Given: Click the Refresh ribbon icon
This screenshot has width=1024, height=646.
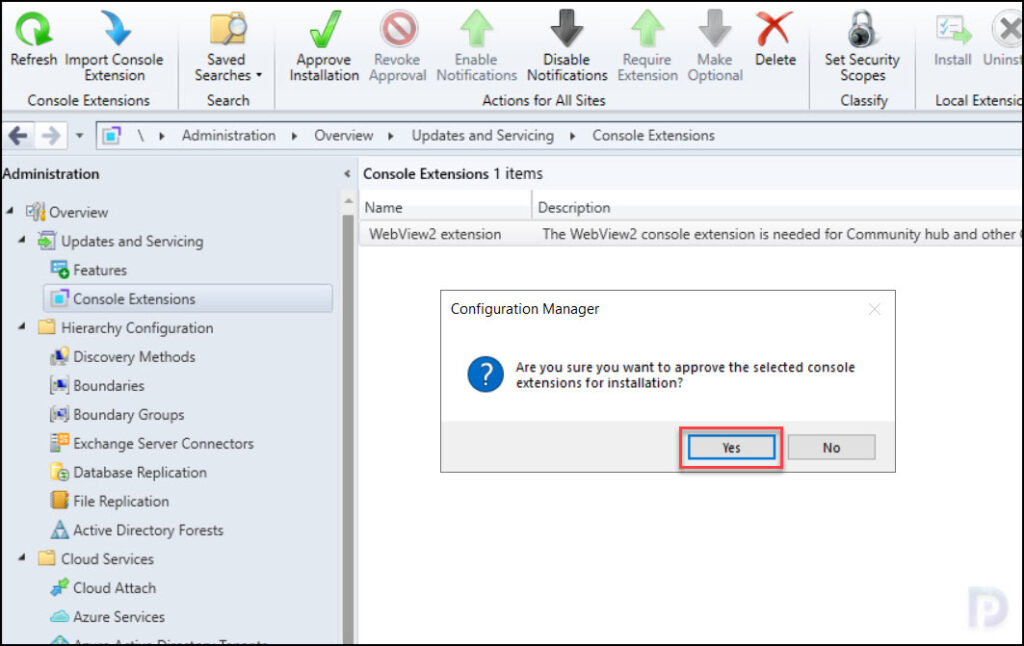Looking at the screenshot, I should pyautogui.click(x=33, y=29).
